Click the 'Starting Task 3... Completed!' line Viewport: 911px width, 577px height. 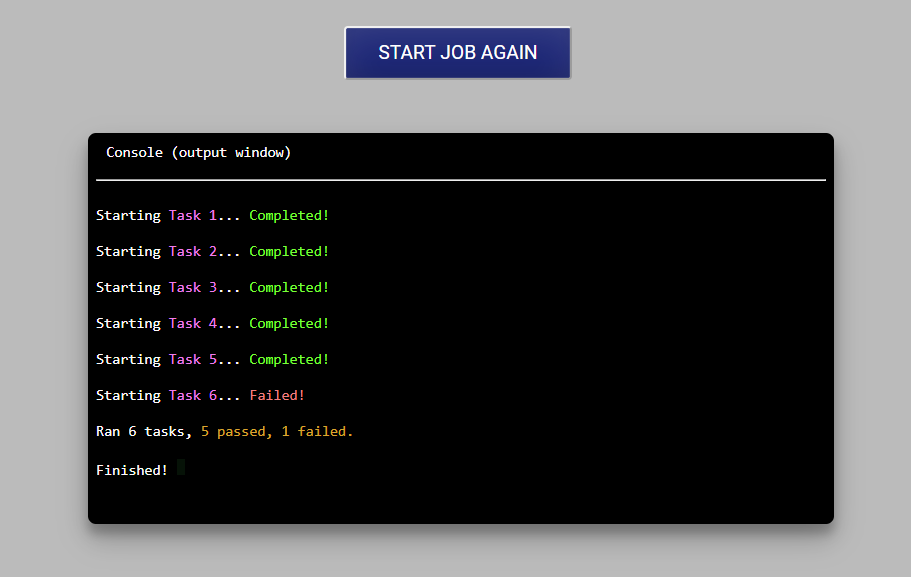coord(212,288)
